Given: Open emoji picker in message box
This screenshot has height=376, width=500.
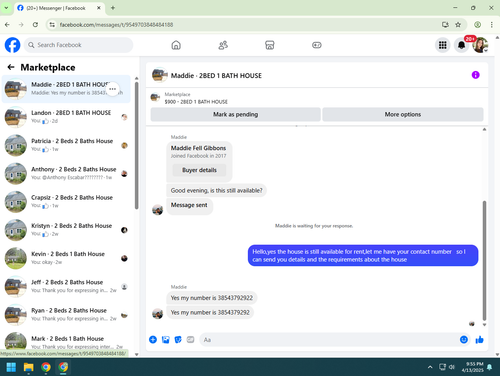Looking at the screenshot, I should (464, 340).
